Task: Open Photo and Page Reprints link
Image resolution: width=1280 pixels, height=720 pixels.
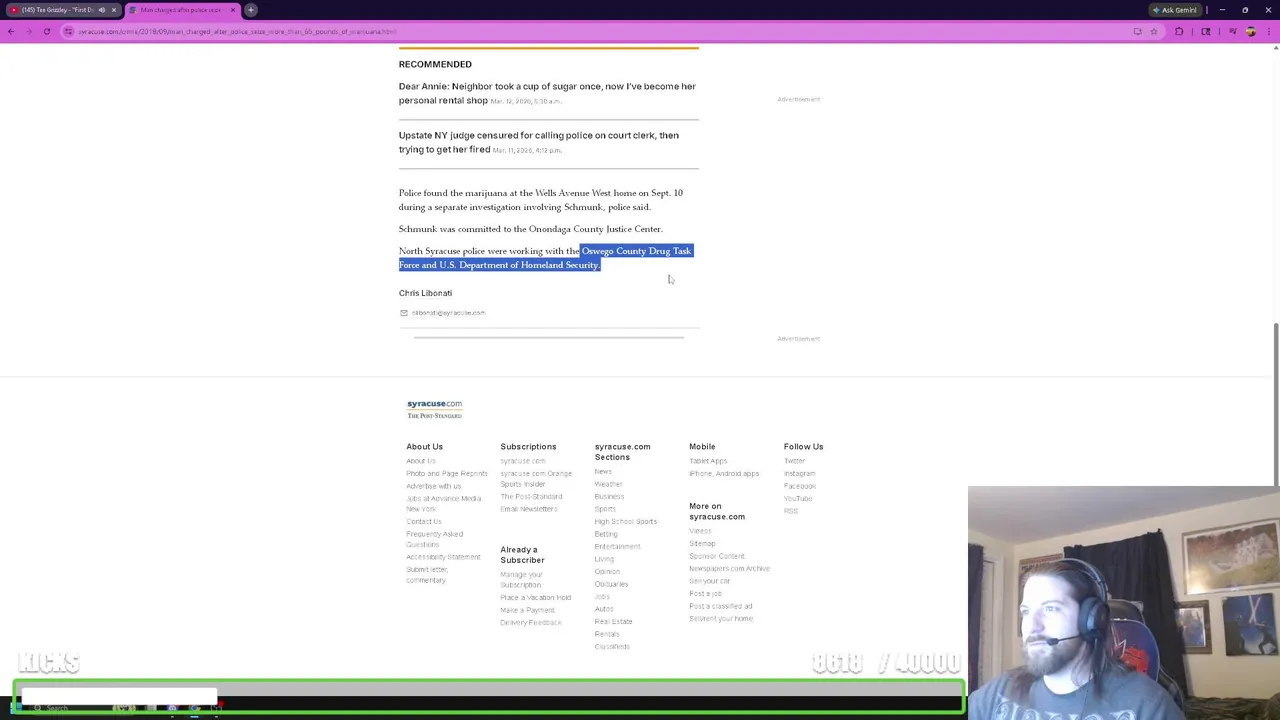Action: 447,474
